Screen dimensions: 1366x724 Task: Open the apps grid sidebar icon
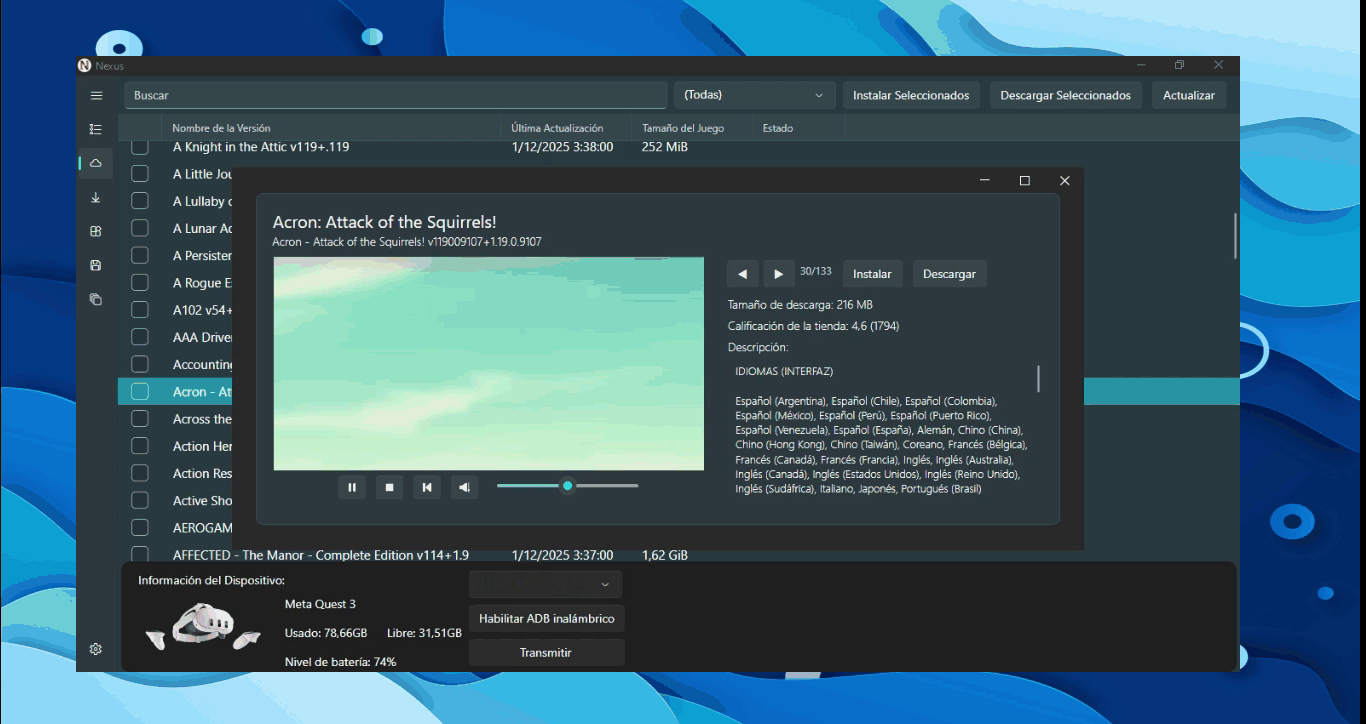click(x=96, y=231)
